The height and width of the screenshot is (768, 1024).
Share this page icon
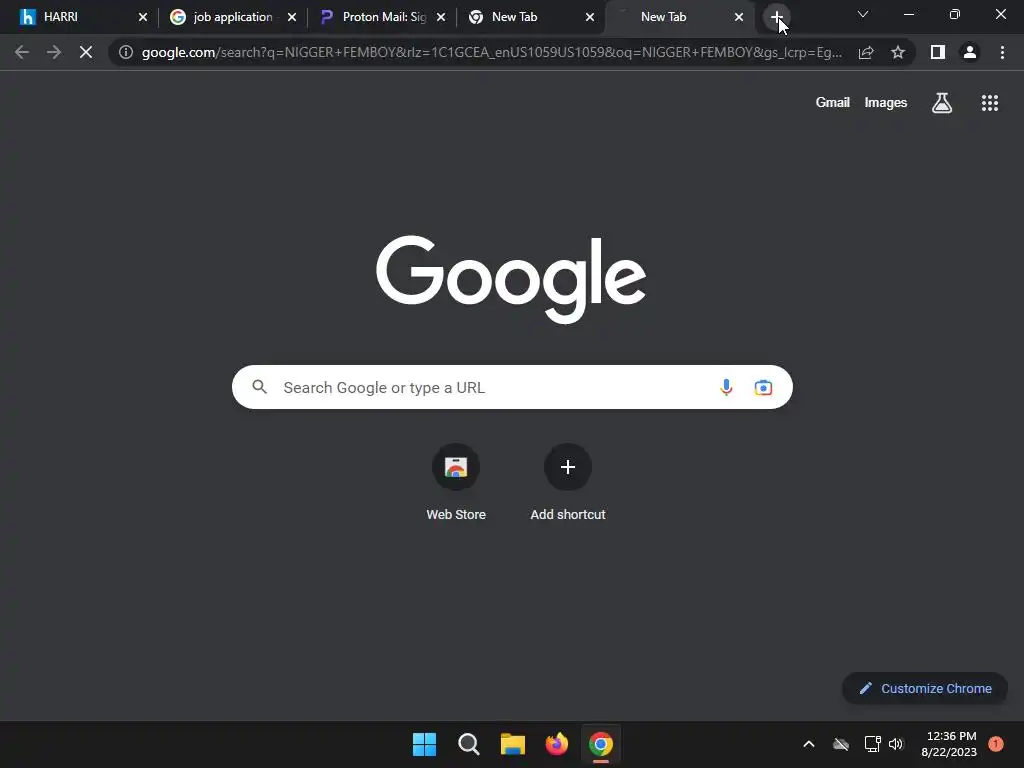866,52
